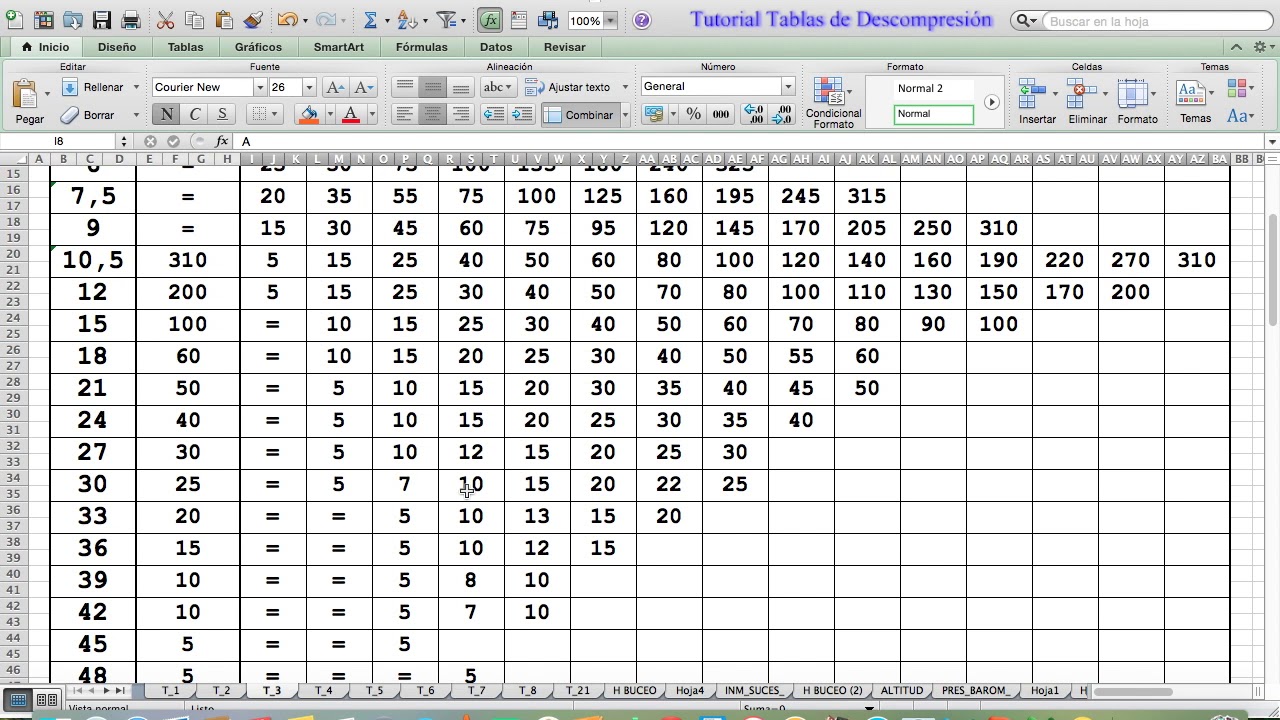Switch to sheet tab ALTITUD
1280x720 pixels.
[901, 691]
